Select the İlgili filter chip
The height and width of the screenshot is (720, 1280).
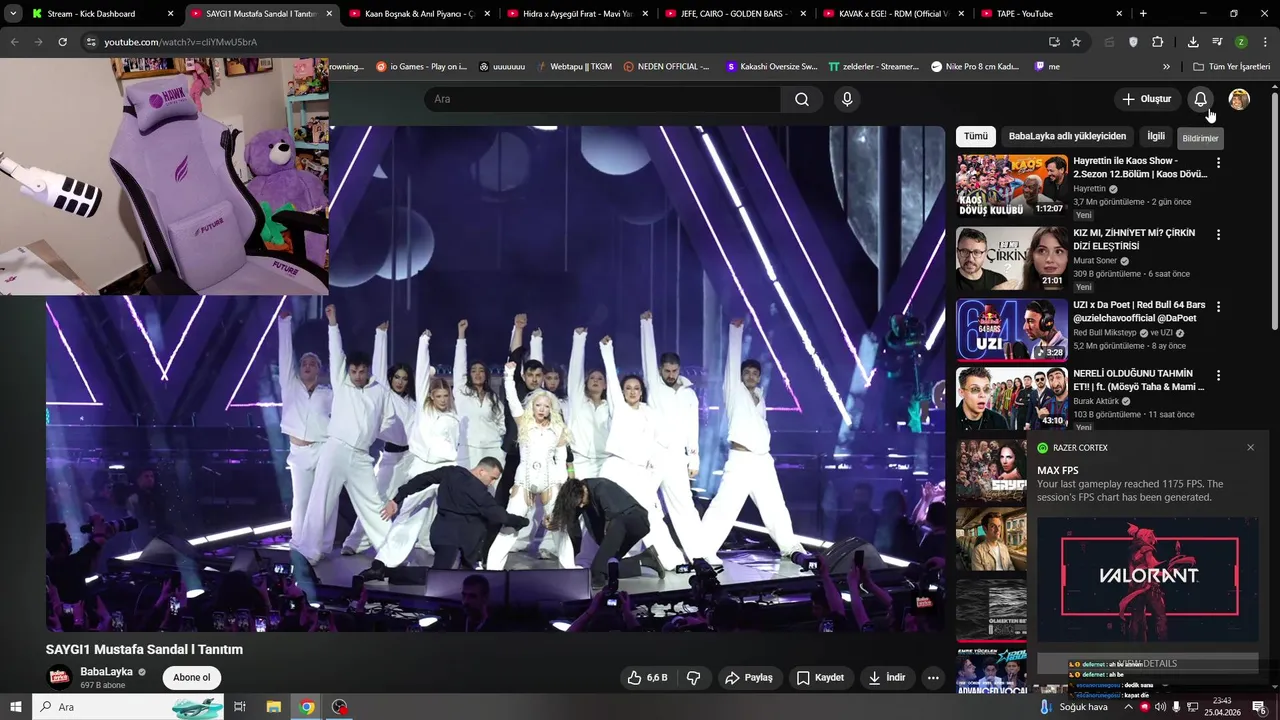[1156, 136]
